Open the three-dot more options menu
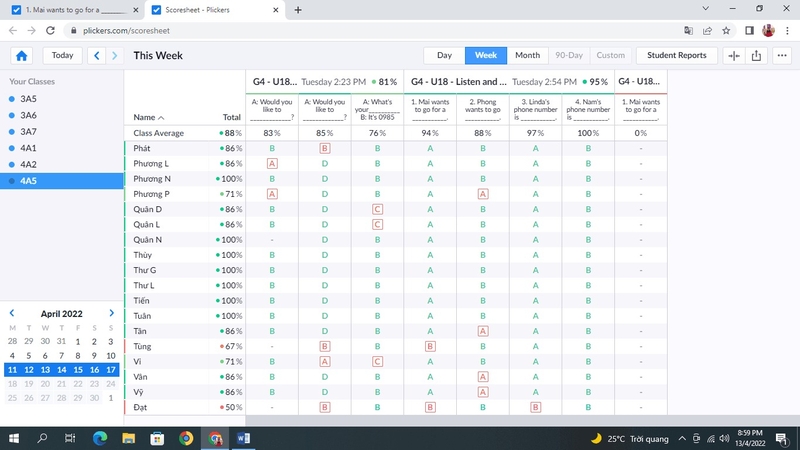The height and width of the screenshot is (450, 800). tap(782, 56)
